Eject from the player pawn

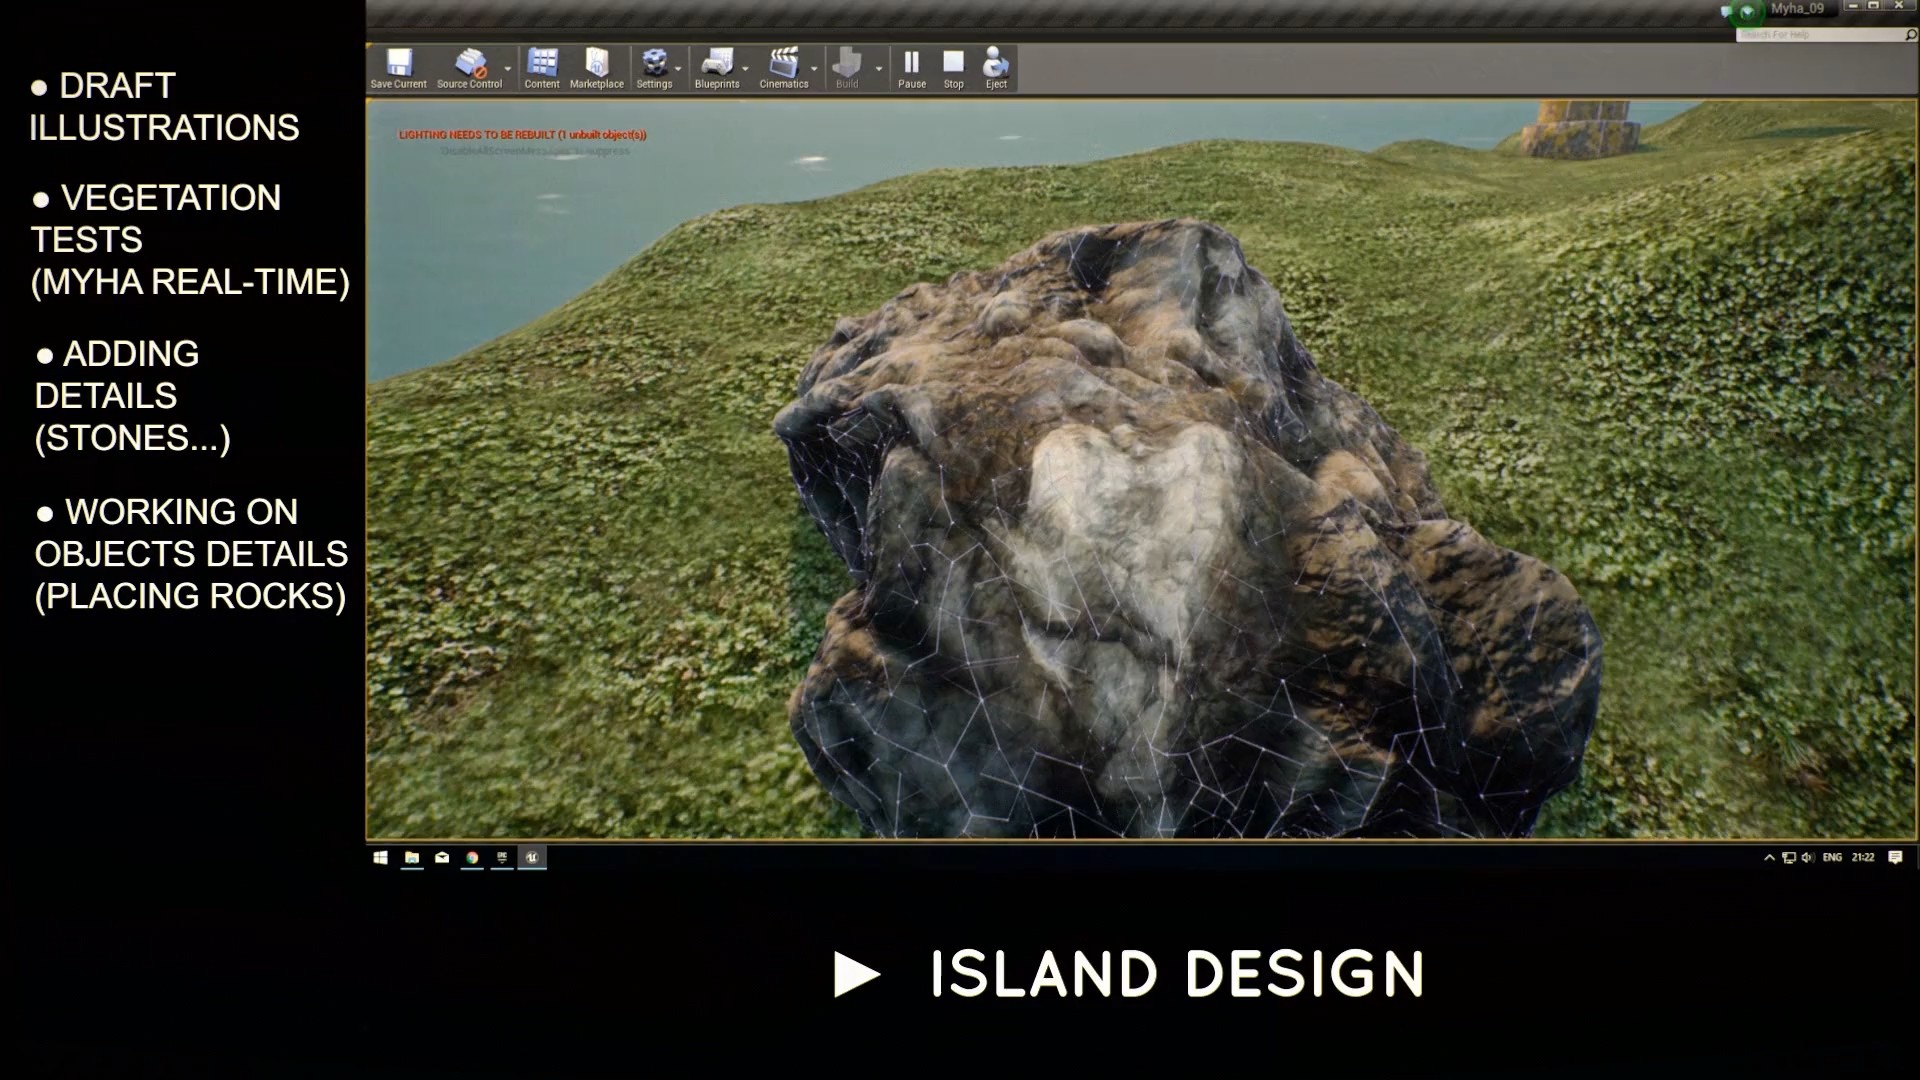[x=994, y=62]
